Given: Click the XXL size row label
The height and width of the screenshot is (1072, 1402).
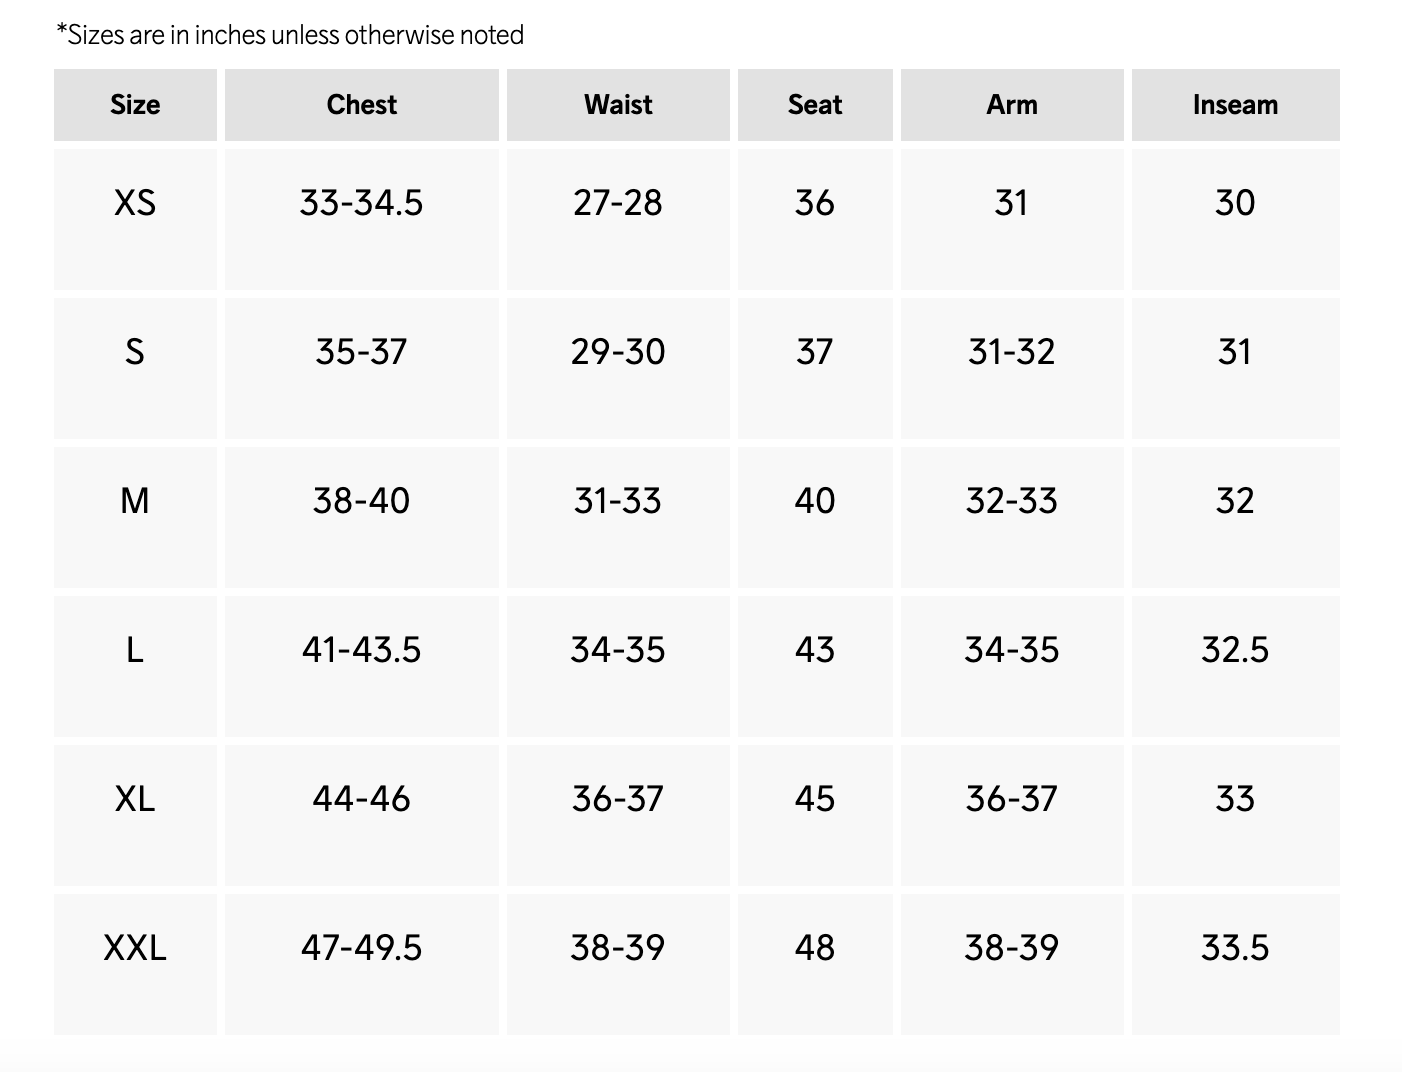Looking at the screenshot, I should tap(135, 948).
